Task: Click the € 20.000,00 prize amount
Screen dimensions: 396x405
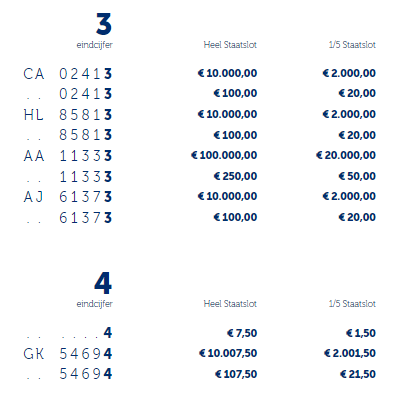Action: click(346, 155)
